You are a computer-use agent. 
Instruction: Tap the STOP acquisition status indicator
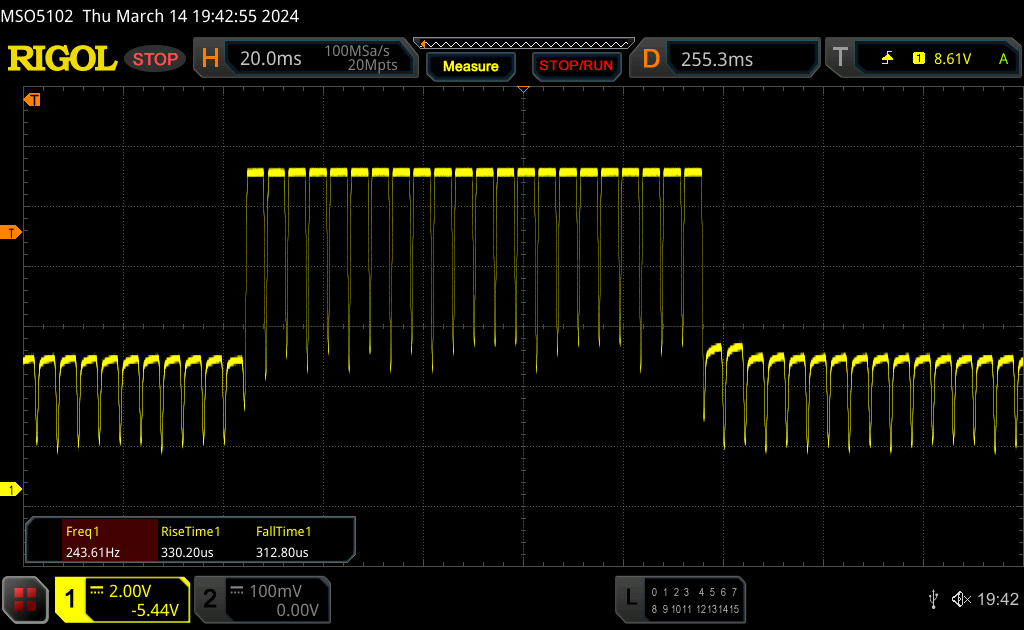click(x=155, y=59)
